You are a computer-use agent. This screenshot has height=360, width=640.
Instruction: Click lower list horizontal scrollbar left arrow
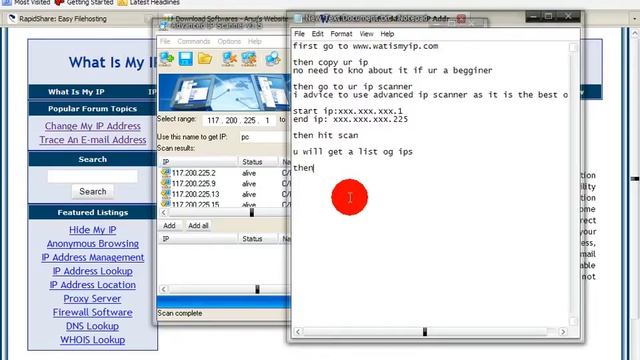tap(164, 289)
